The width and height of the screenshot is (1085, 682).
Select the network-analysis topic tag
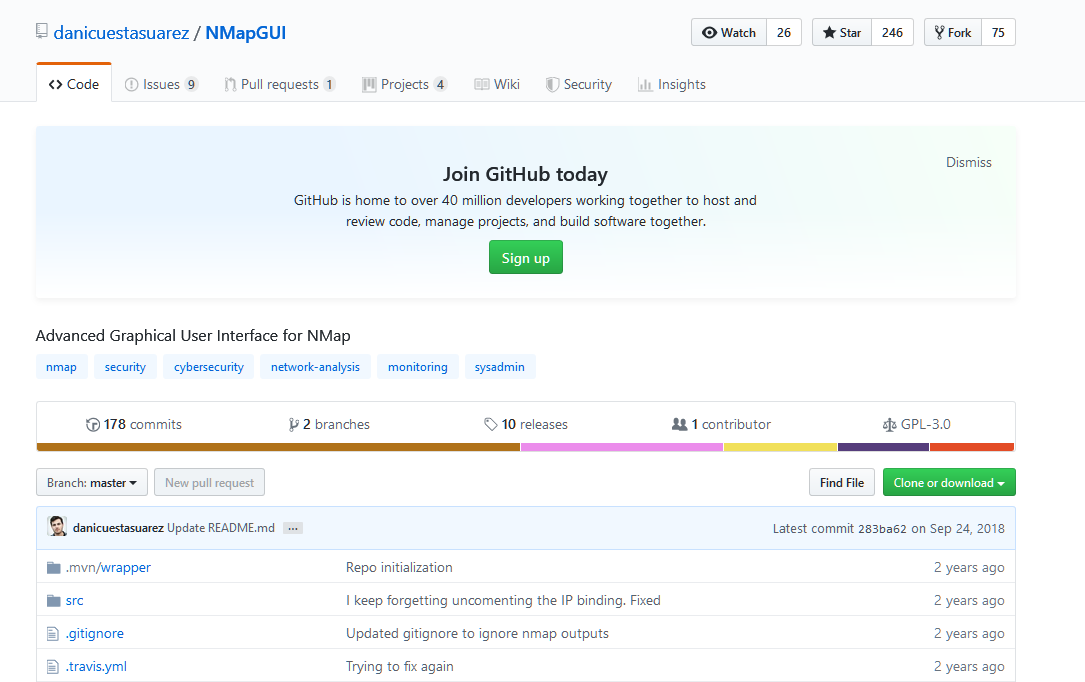click(316, 367)
